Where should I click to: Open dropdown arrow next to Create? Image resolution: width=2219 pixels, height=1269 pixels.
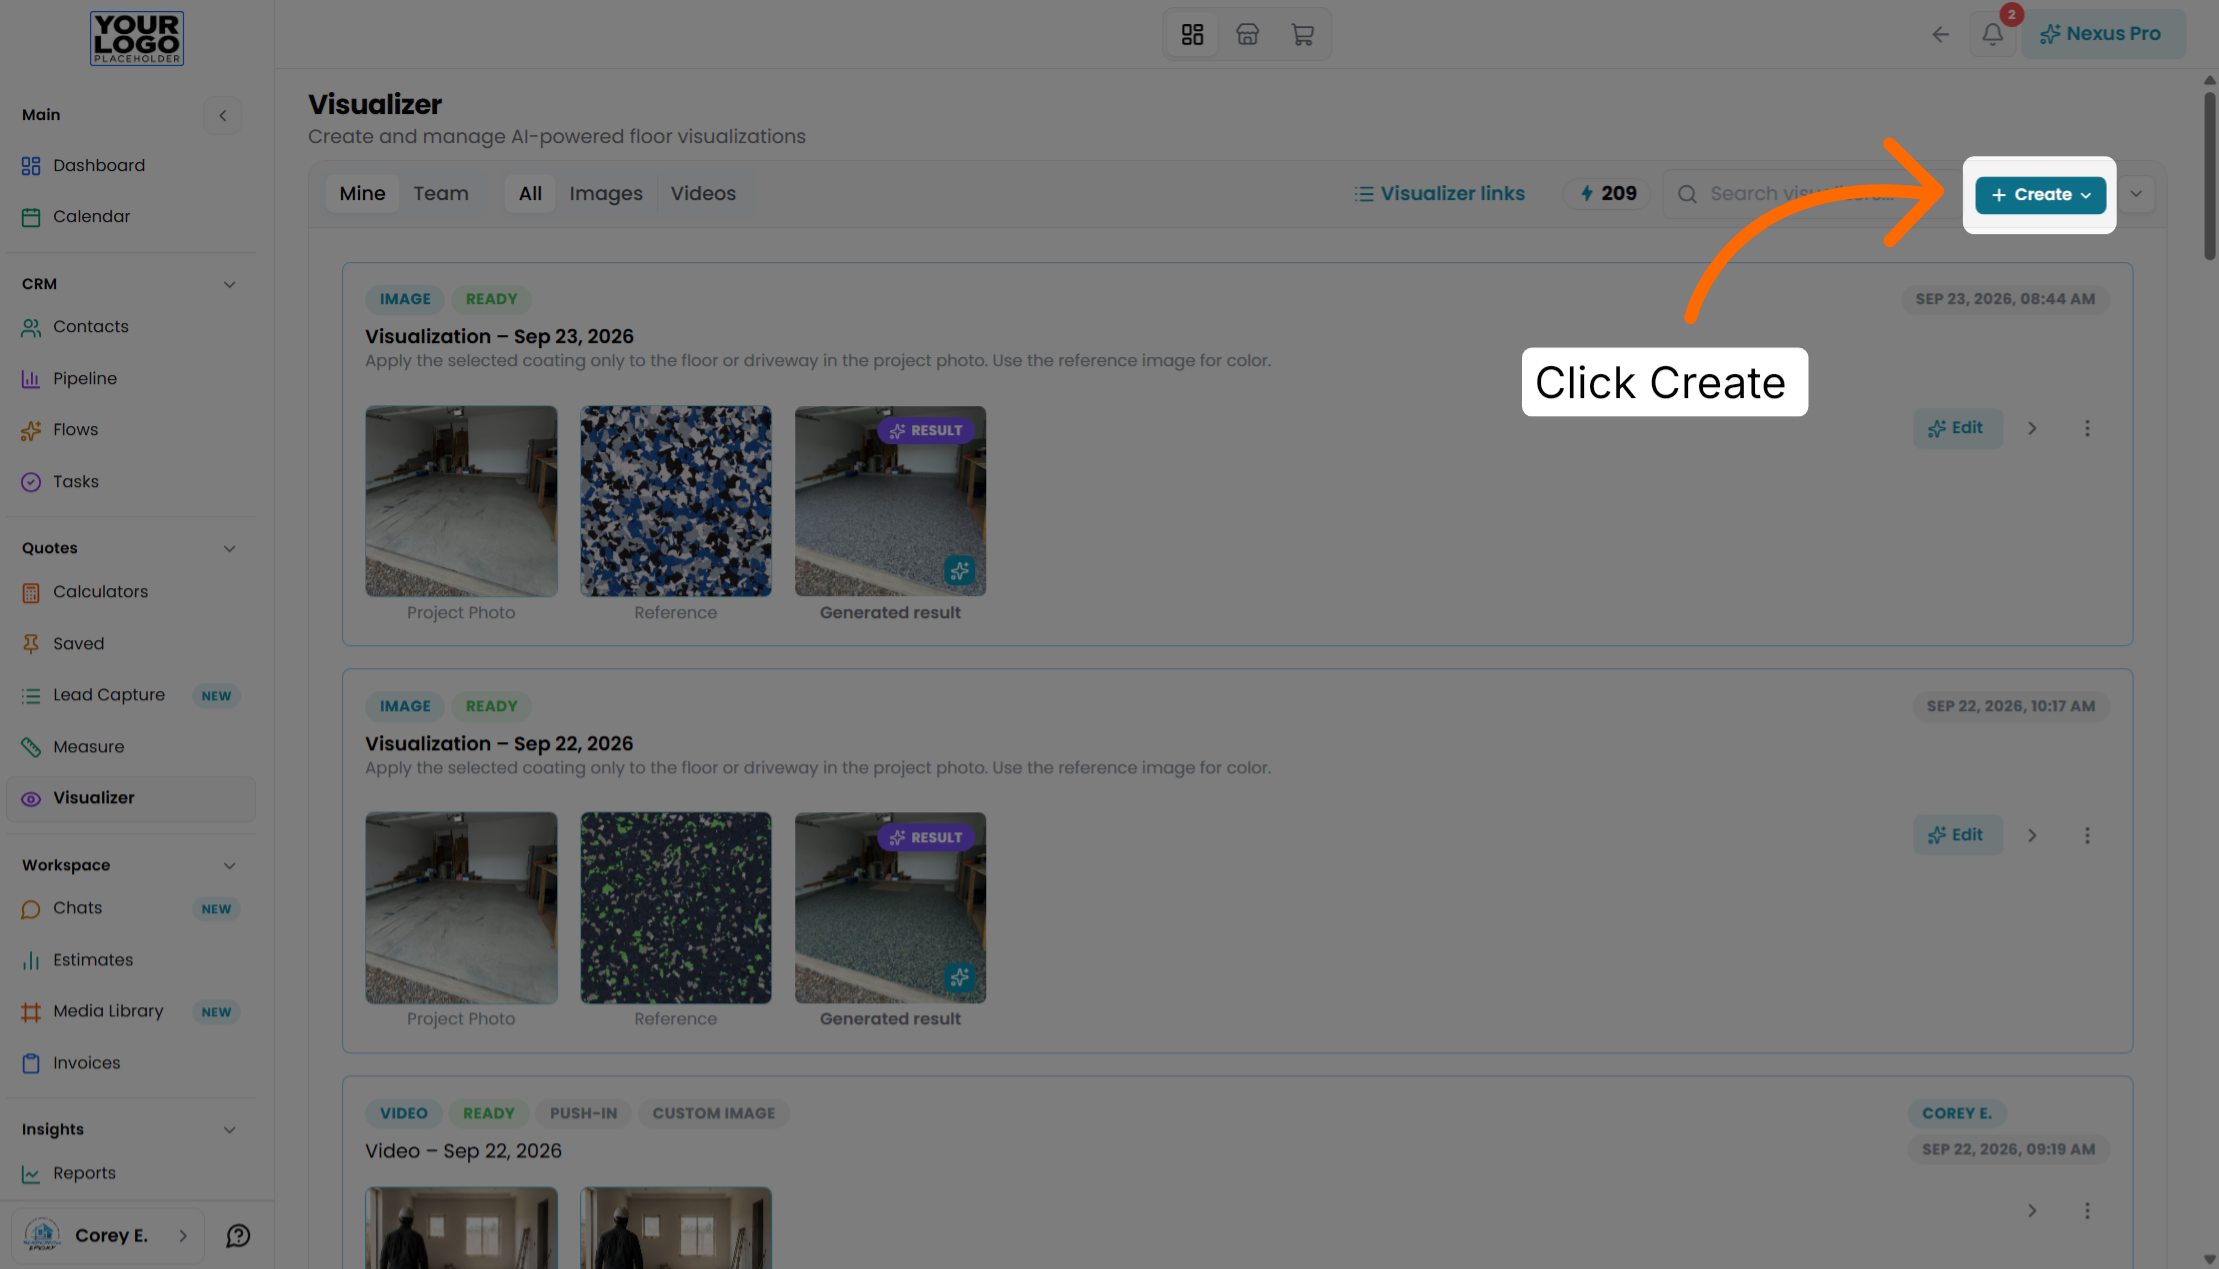tap(2136, 194)
